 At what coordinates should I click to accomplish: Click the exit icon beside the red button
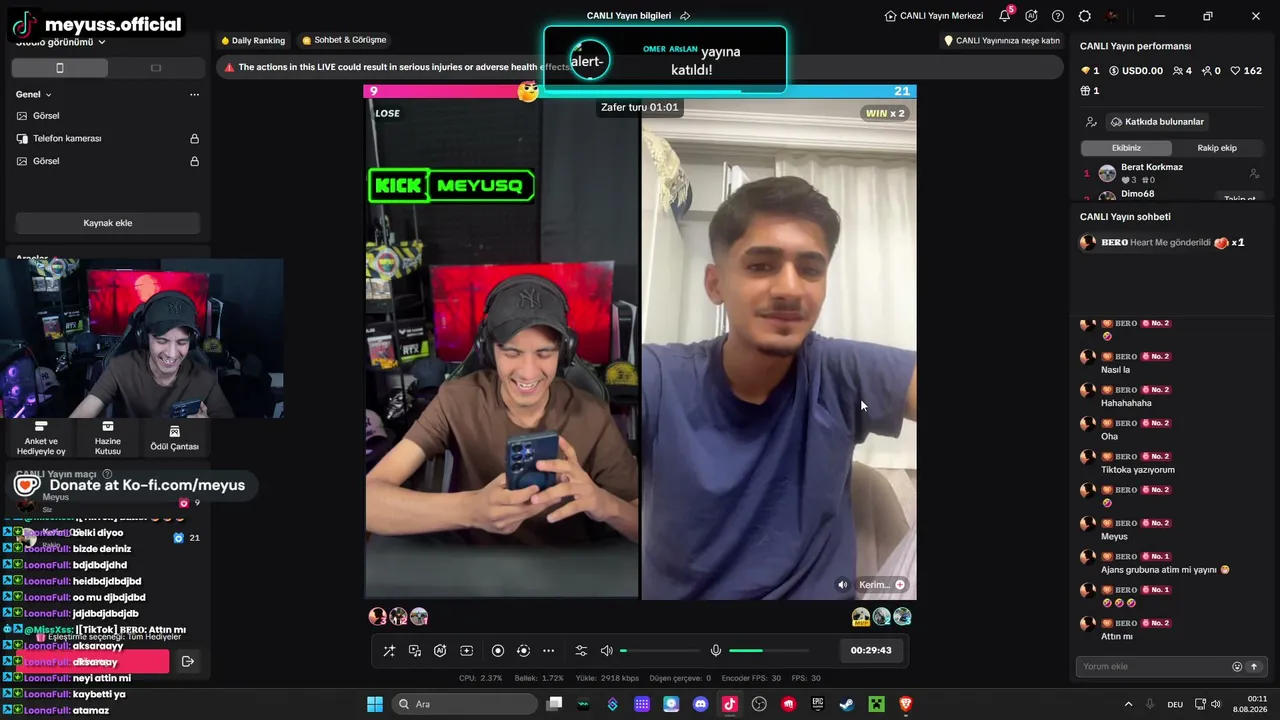(x=188, y=661)
